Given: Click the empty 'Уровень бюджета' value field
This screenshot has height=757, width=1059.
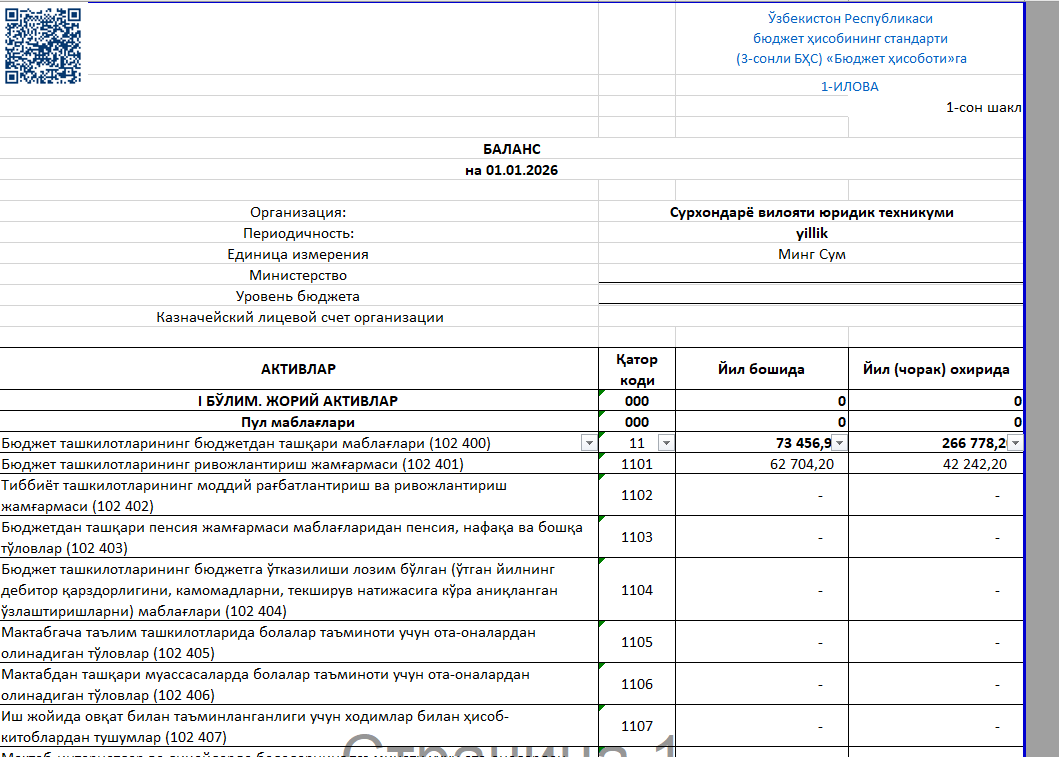Looking at the screenshot, I should click(x=811, y=294).
